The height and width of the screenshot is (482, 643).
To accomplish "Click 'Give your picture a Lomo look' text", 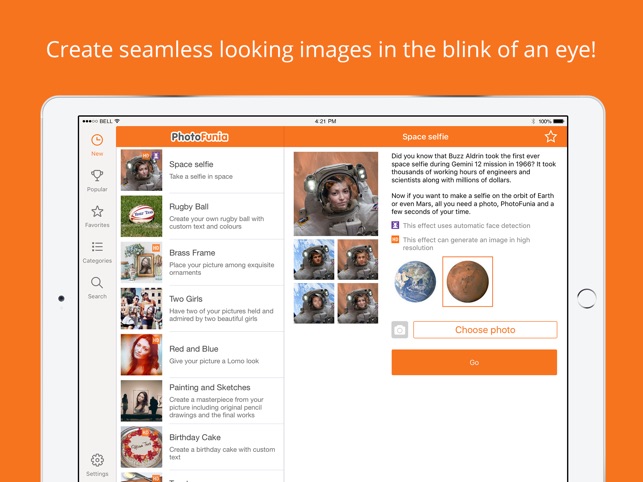I will coord(214,361).
